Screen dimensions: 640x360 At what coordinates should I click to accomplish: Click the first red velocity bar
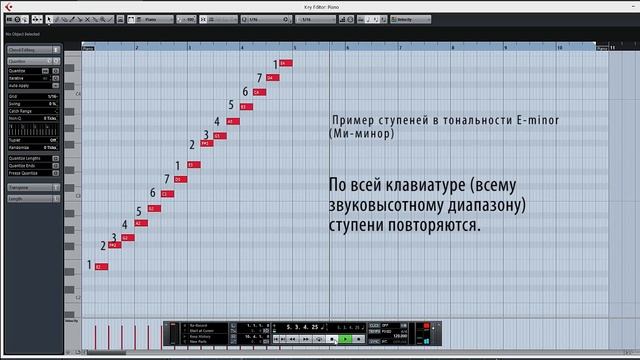point(96,337)
